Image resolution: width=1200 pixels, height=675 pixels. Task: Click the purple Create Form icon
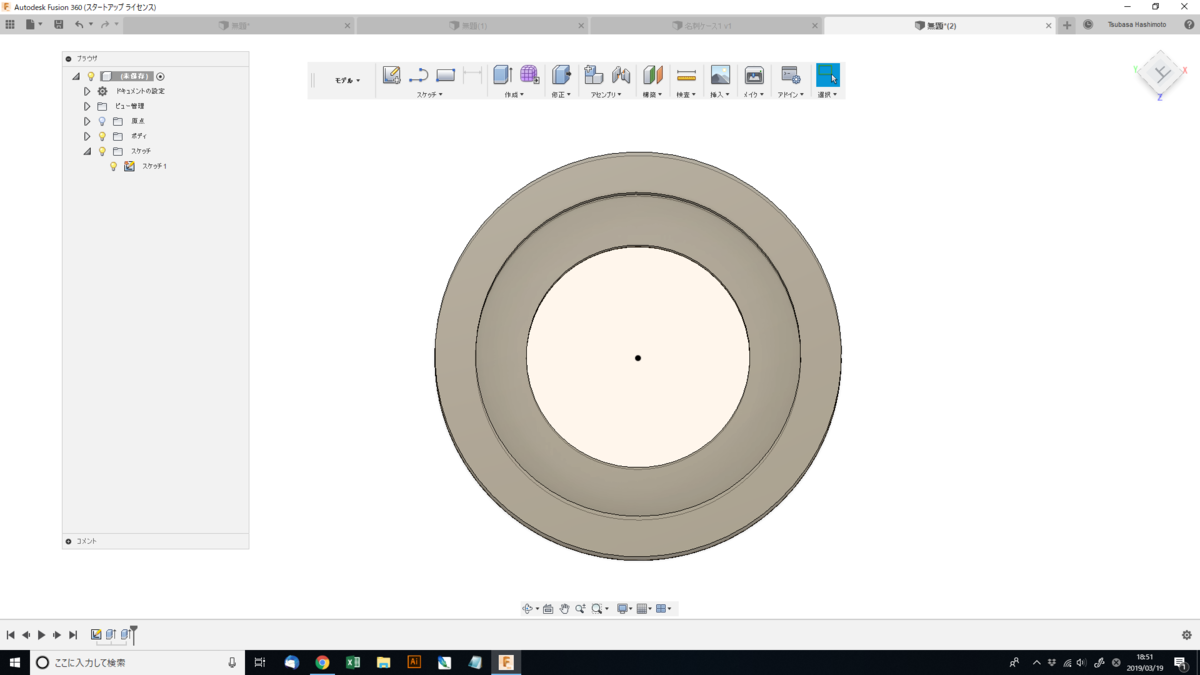click(529, 75)
